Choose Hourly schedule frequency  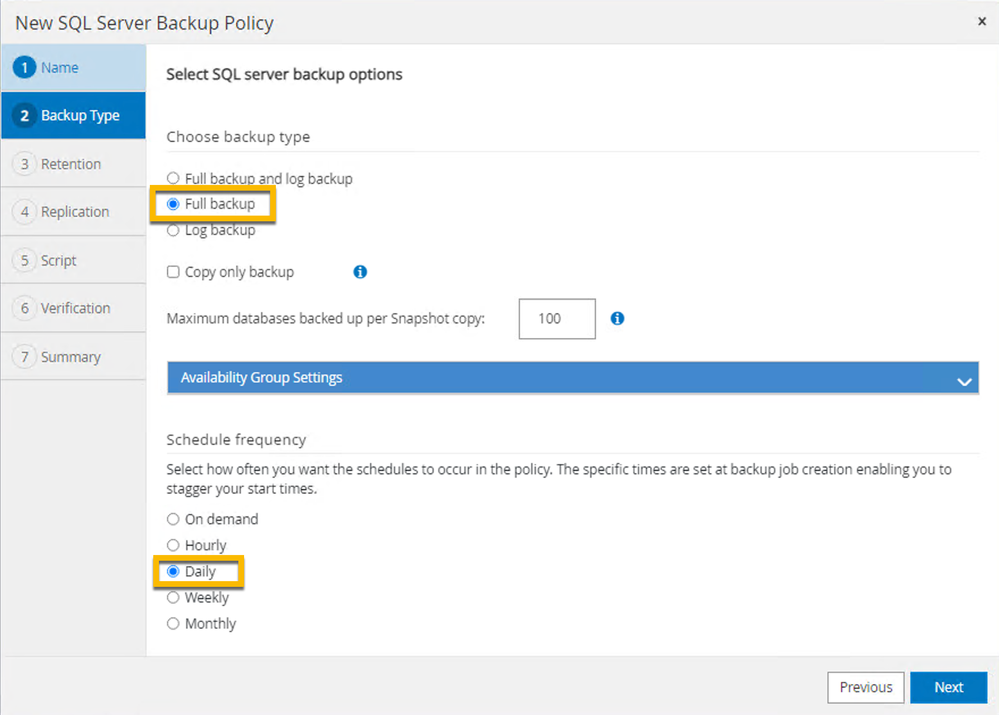(173, 545)
